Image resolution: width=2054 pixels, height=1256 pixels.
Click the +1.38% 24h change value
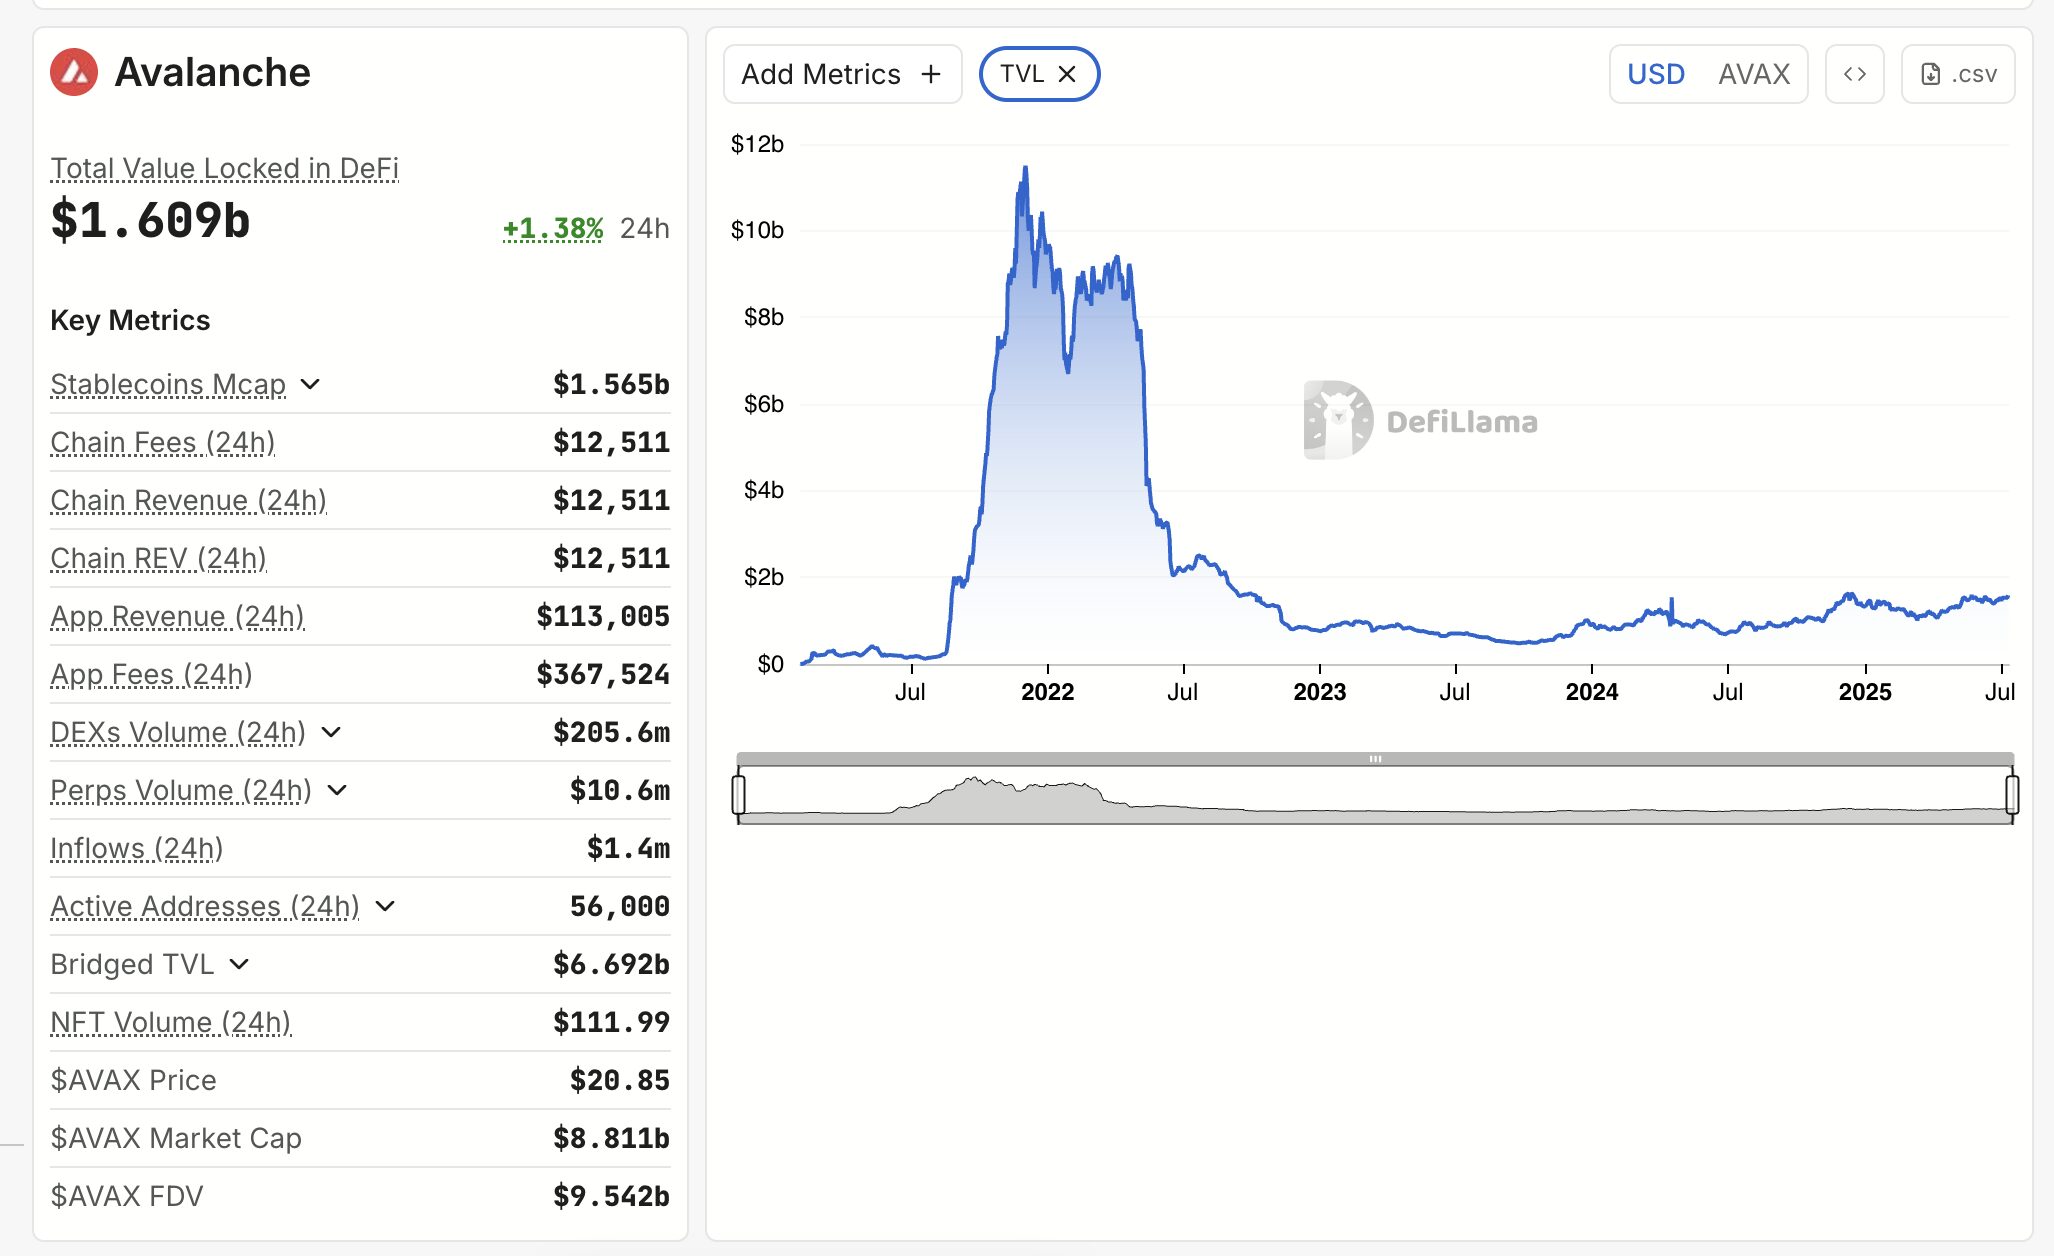(552, 229)
